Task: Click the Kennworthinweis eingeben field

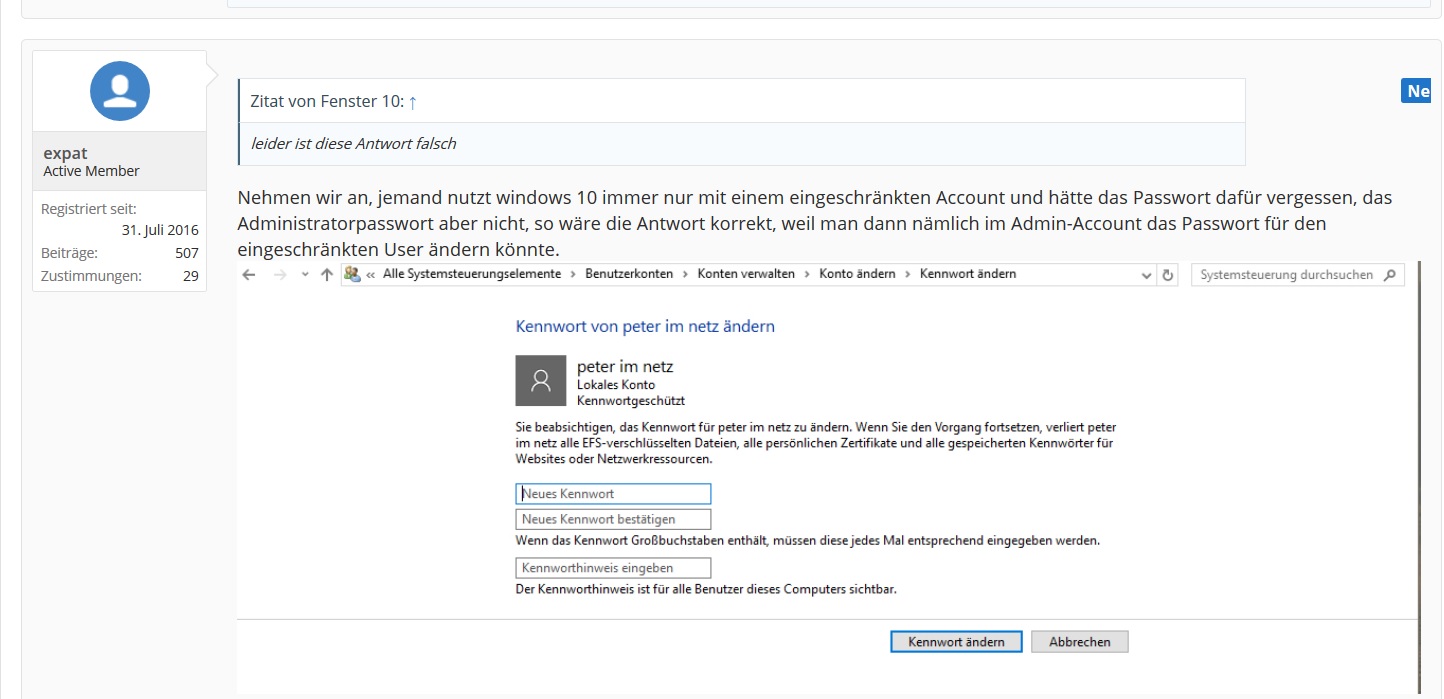Action: tap(613, 568)
